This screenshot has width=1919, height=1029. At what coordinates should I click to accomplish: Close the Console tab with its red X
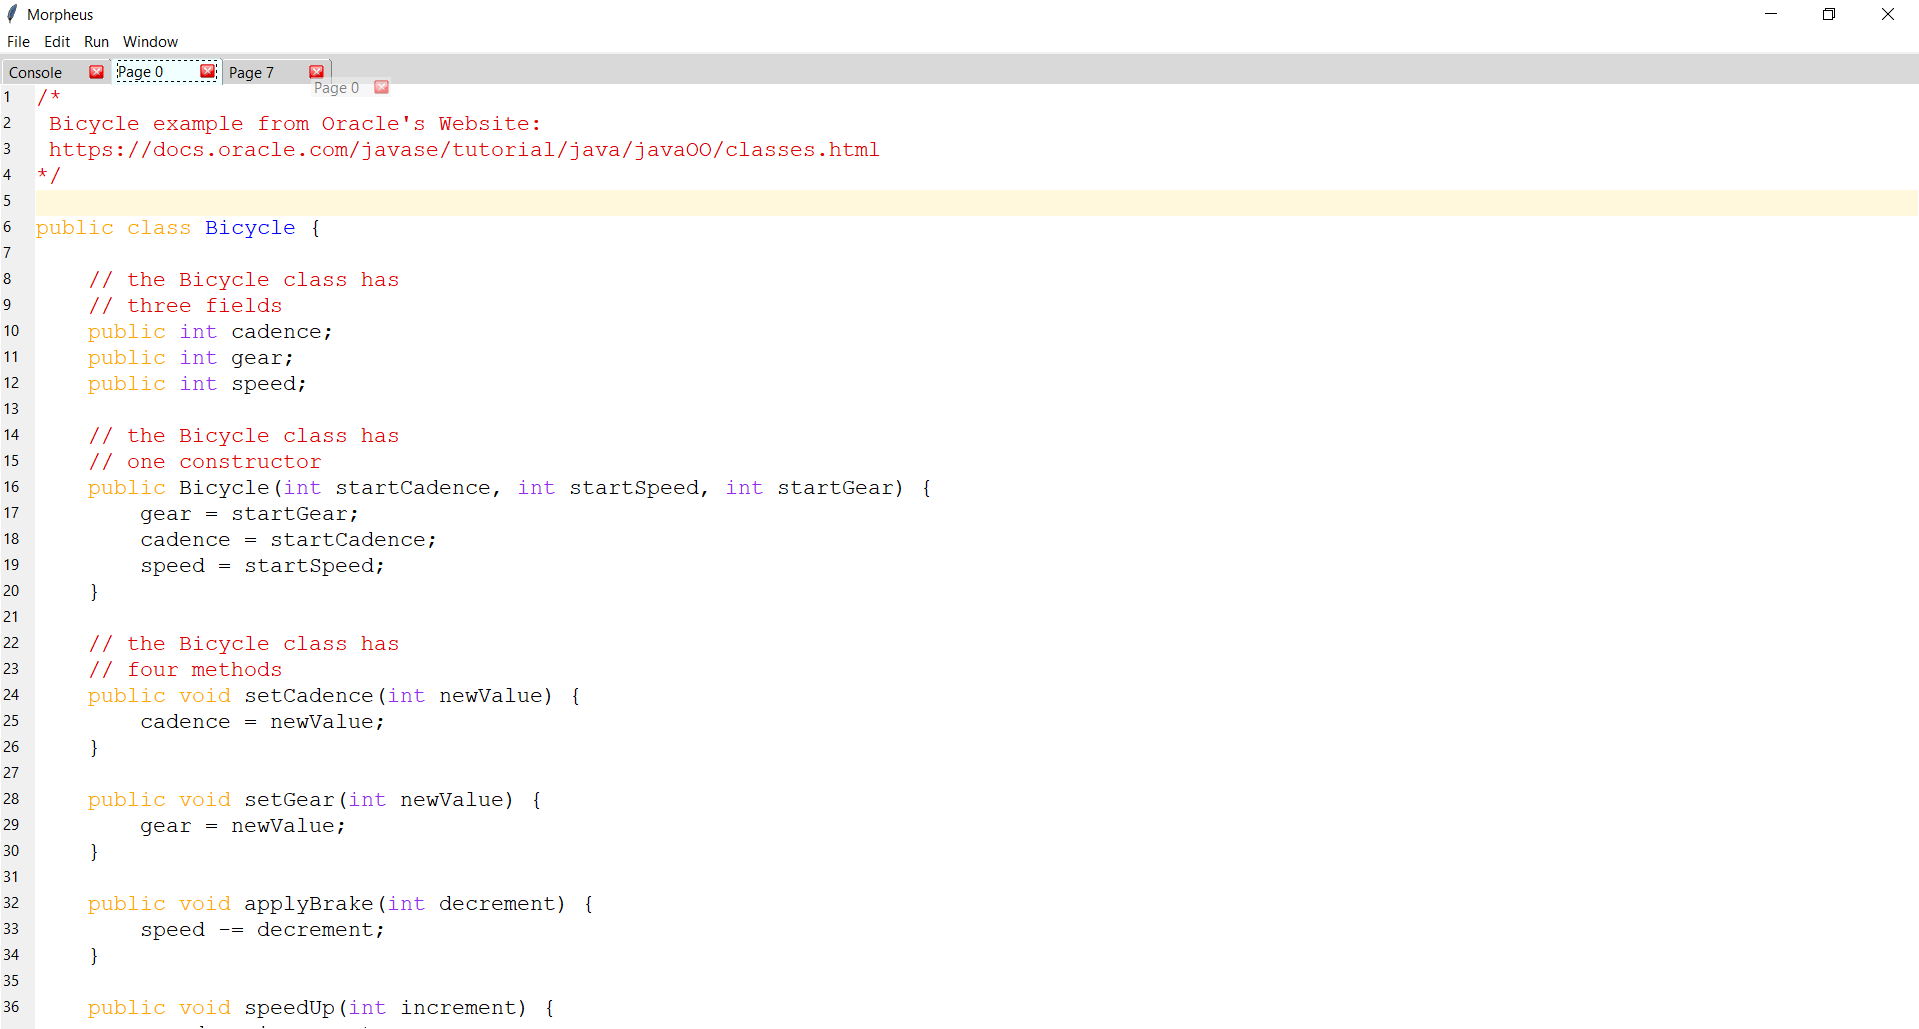point(96,72)
